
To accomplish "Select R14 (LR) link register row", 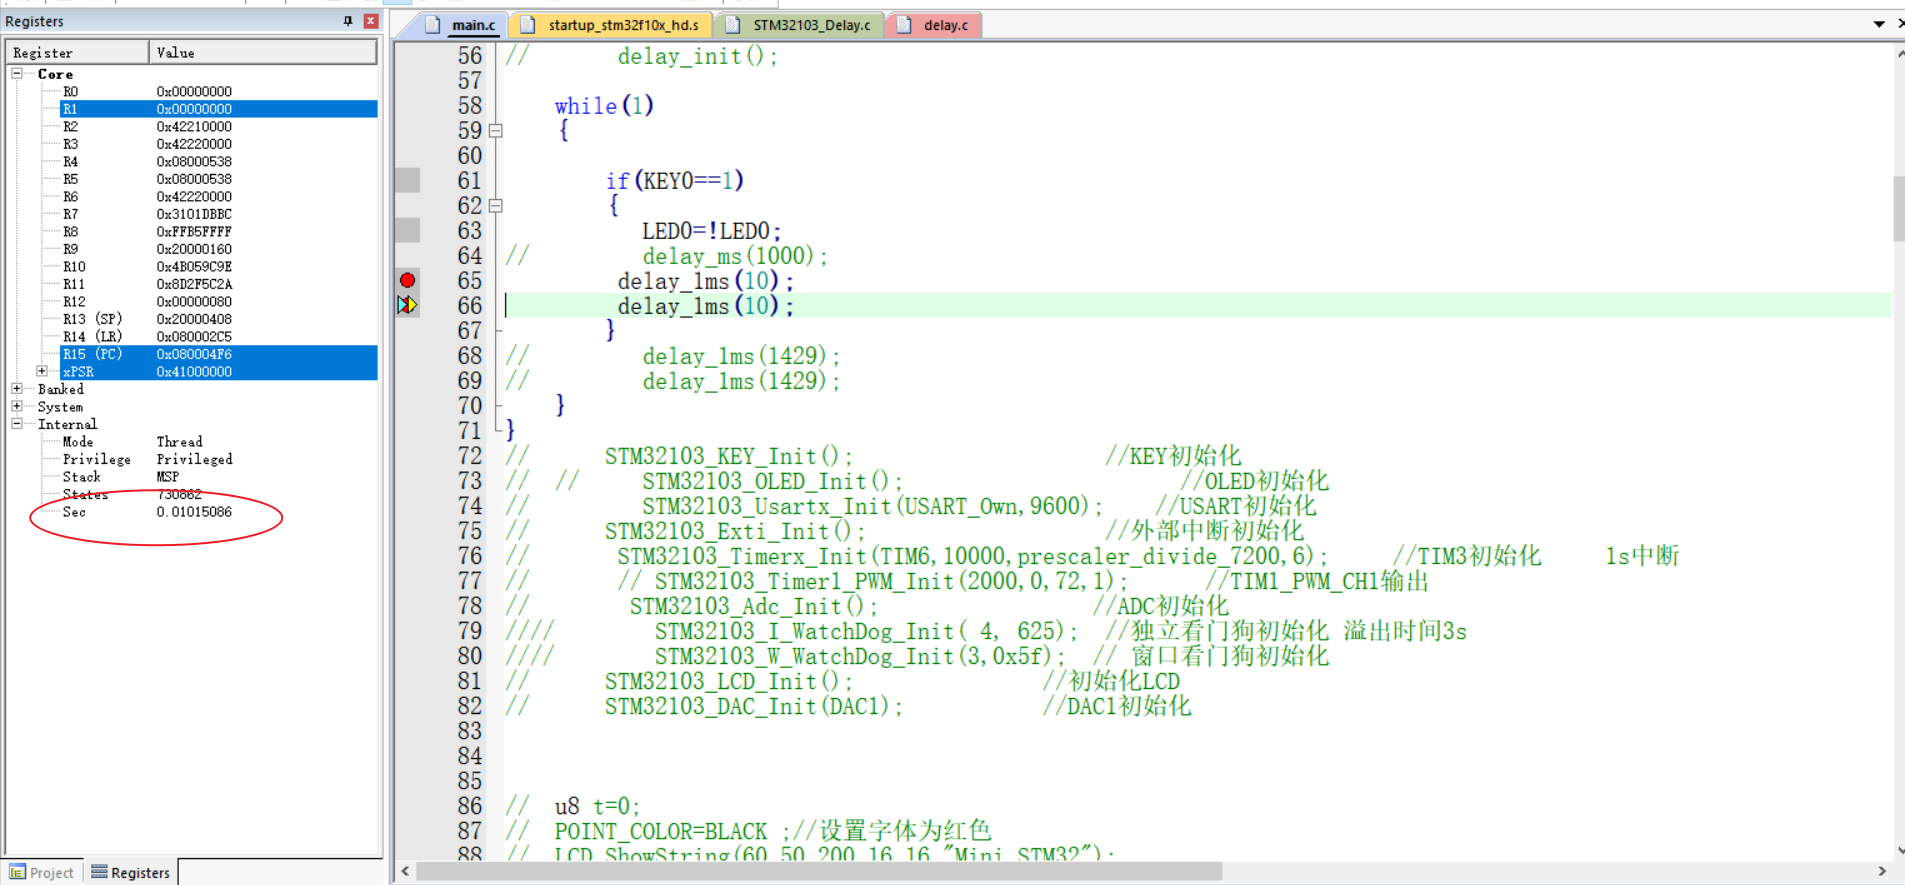I will [218, 336].
